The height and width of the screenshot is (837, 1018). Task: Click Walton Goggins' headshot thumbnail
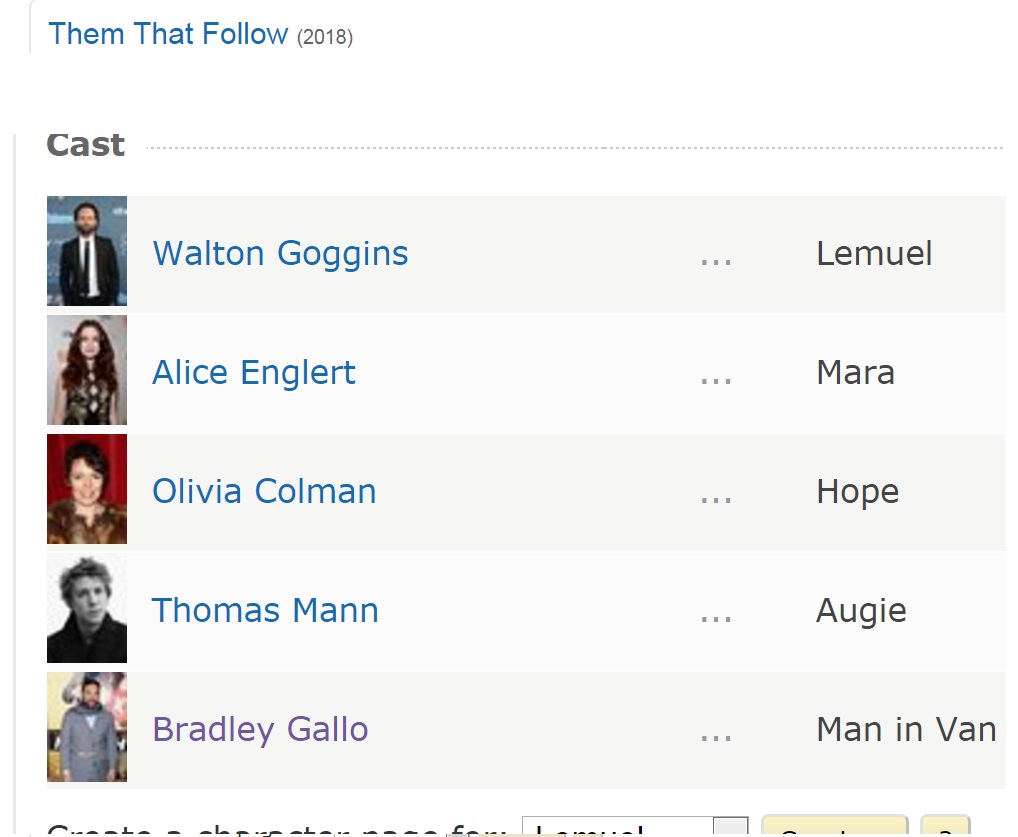pyautogui.click(x=87, y=251)
